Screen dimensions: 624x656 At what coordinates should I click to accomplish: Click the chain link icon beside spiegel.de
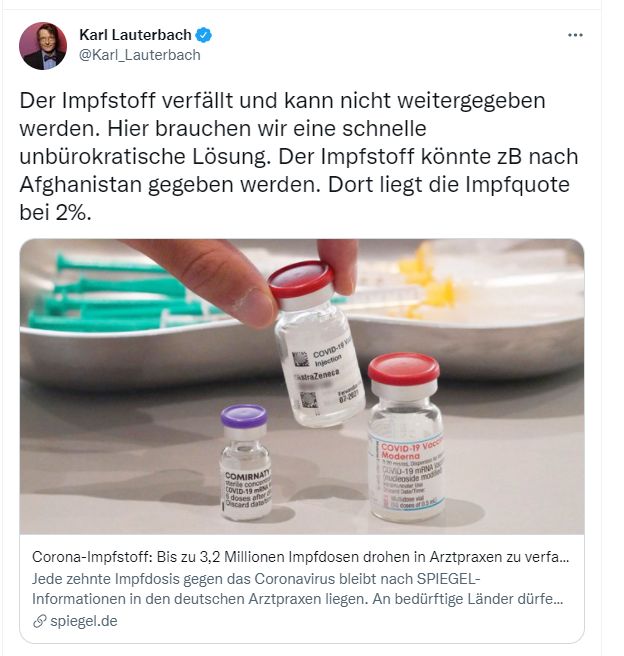39,621
